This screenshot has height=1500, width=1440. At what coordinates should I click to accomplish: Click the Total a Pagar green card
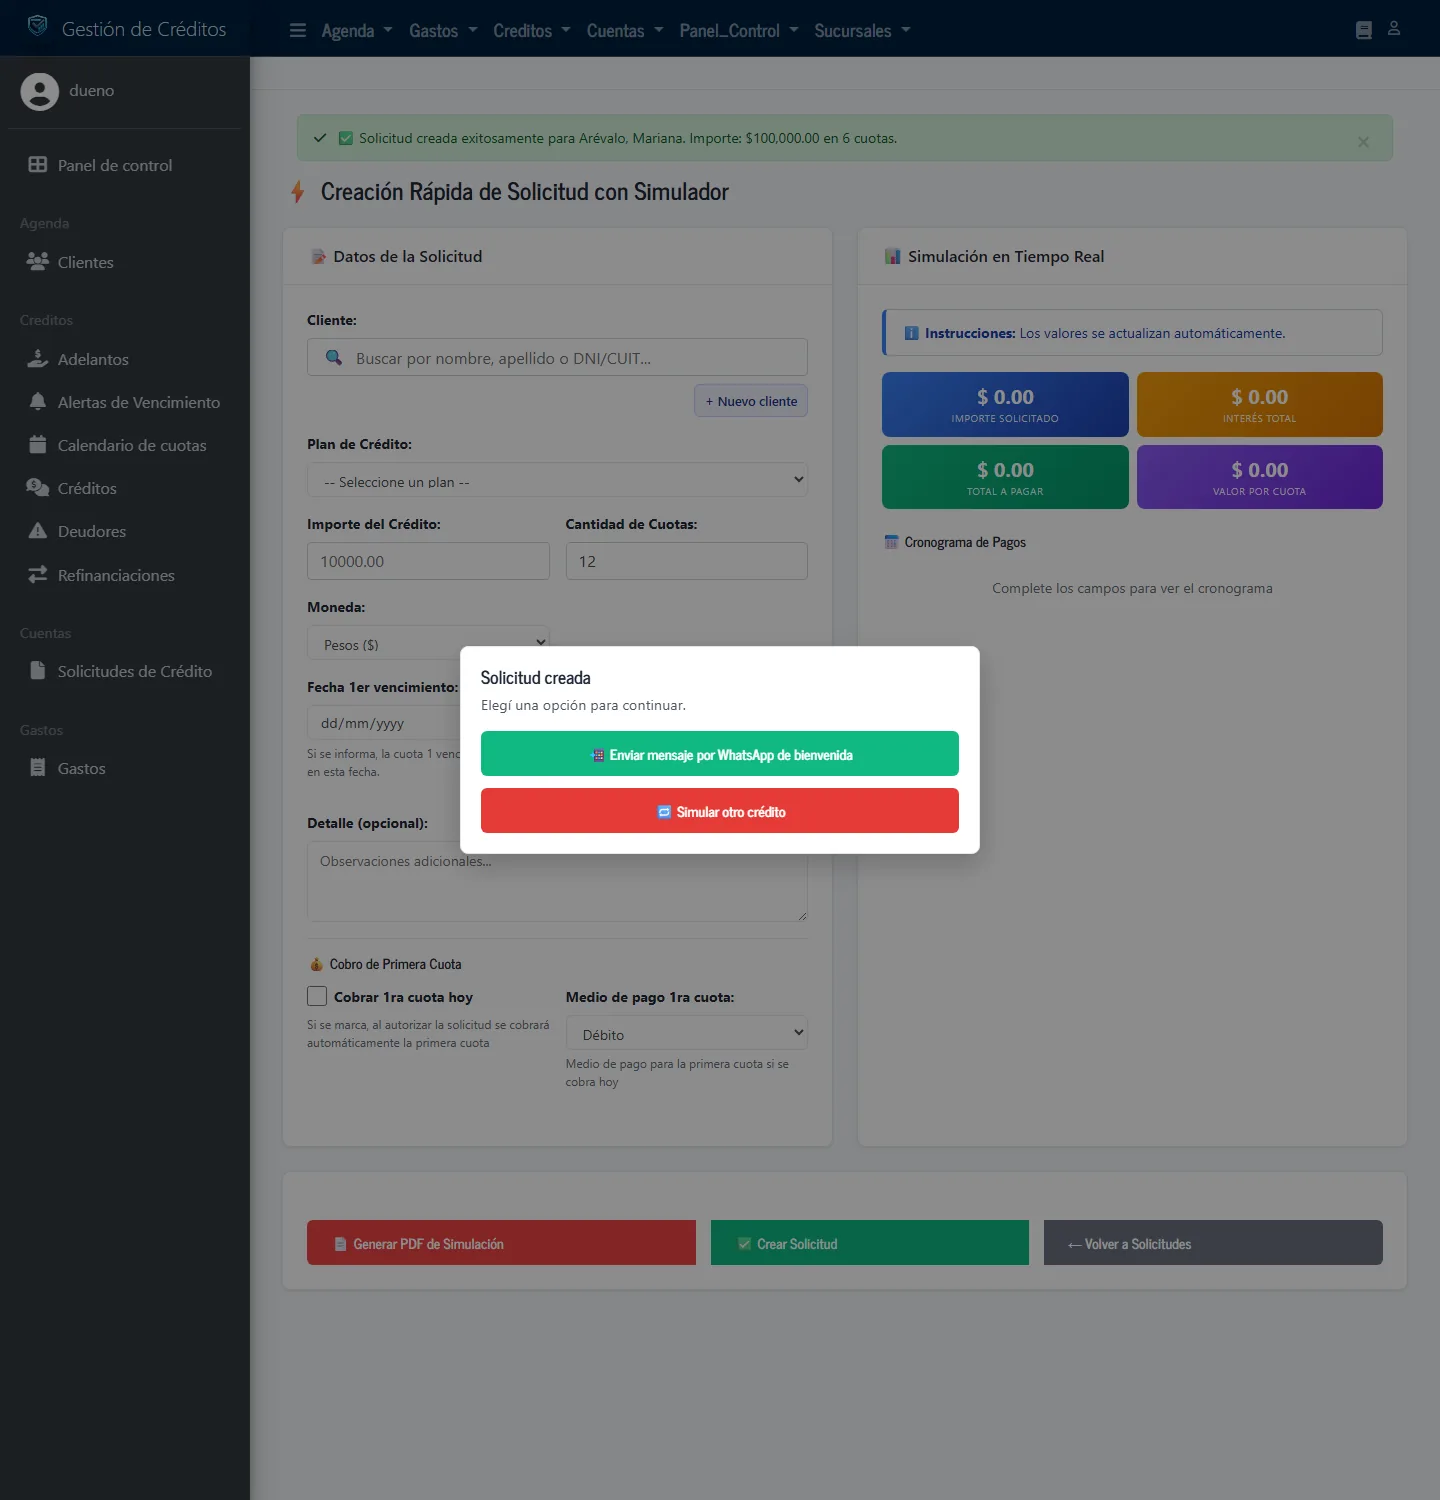pos(1005,477)
